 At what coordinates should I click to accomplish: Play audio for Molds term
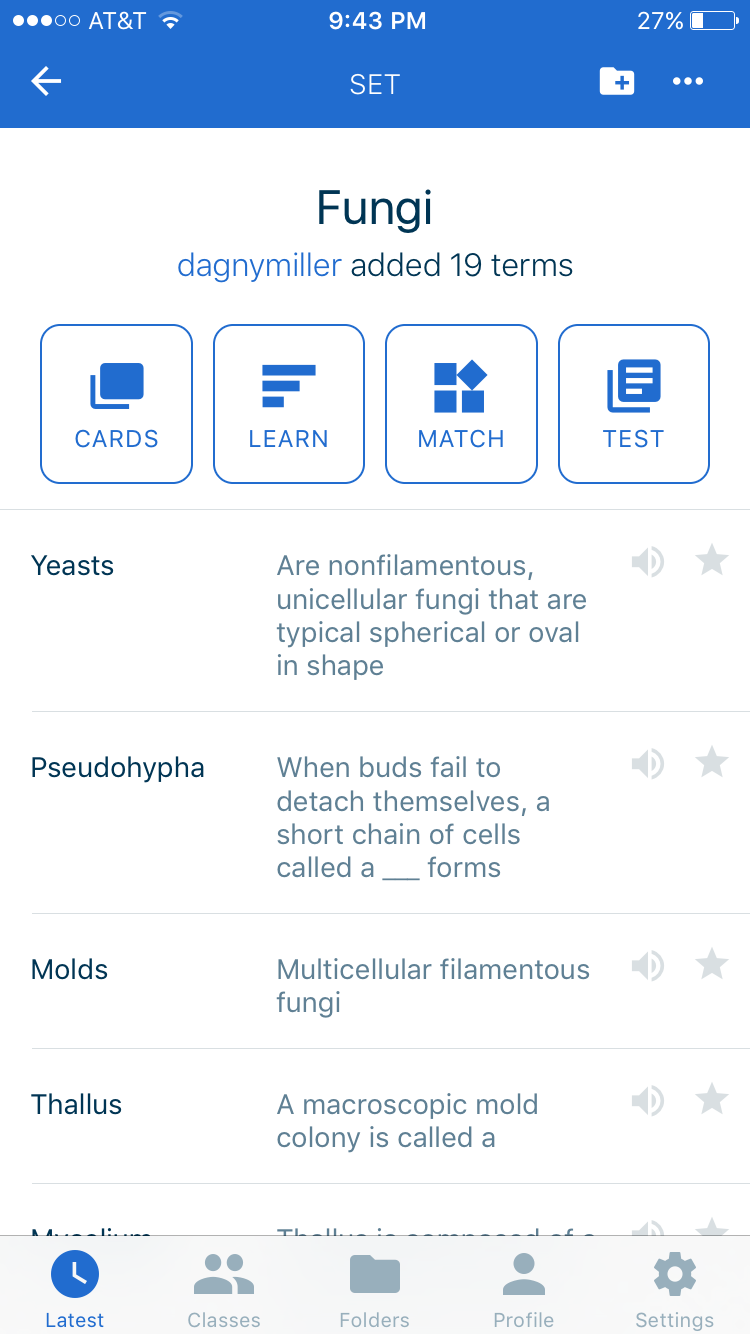[x=647, y=966]
